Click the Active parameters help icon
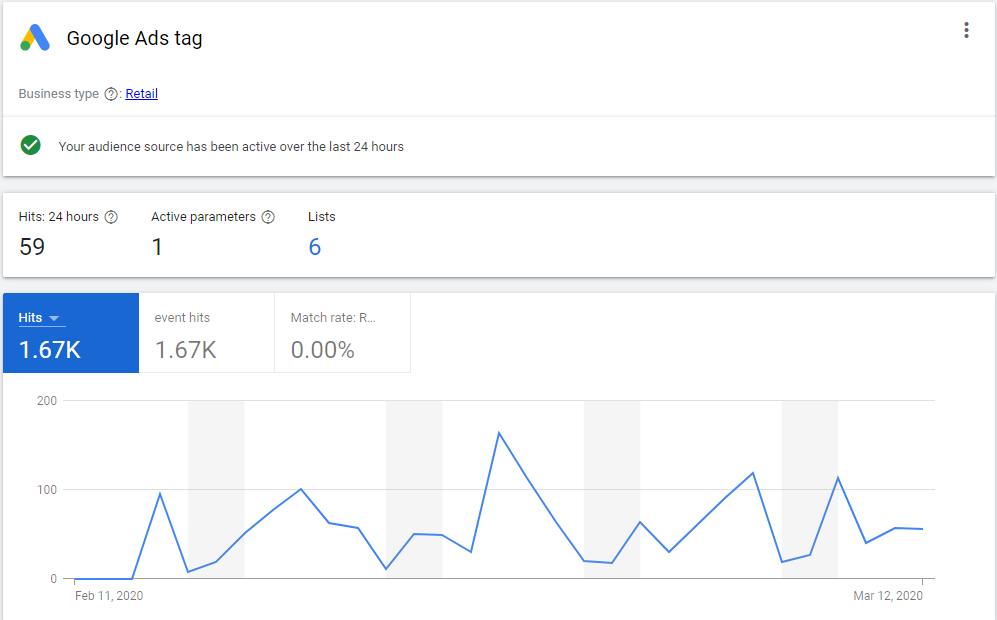The width and height of the screenshot is (997, 620). click(x=268, y=217)
